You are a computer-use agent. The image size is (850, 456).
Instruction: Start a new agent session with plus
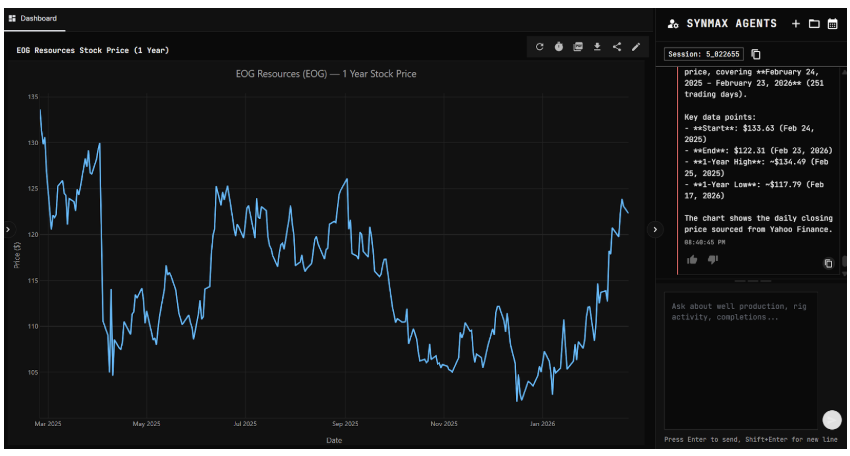click(x=795, y=23)
